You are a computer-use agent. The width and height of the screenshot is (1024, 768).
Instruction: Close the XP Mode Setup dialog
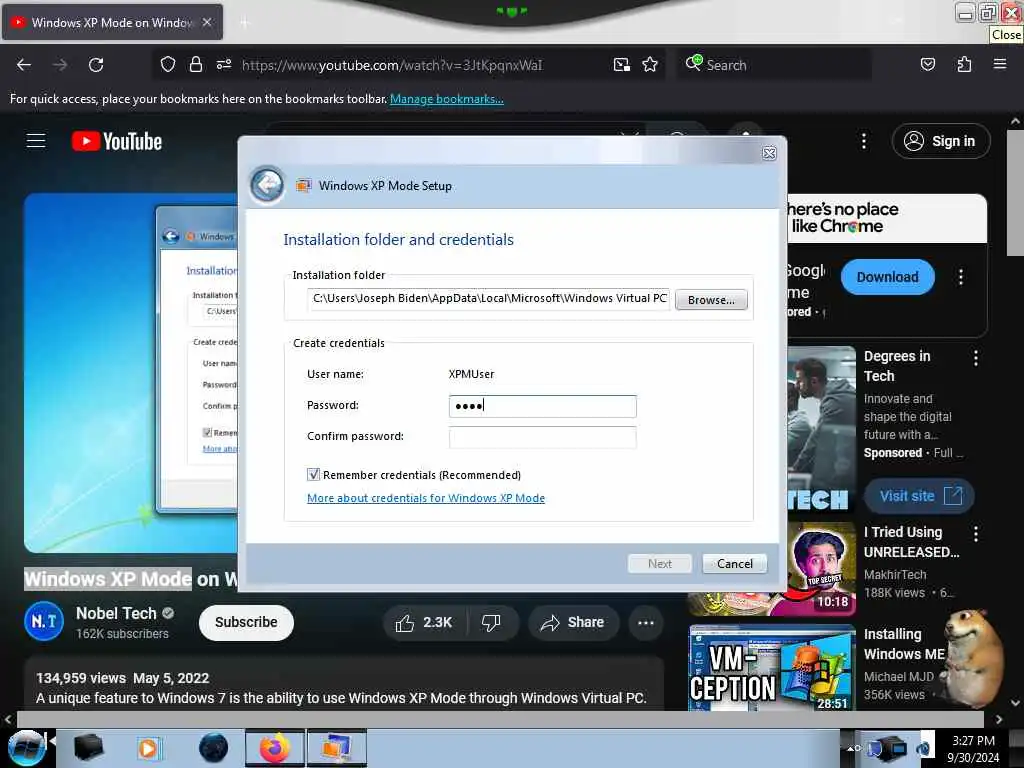[x=769, y=153]
